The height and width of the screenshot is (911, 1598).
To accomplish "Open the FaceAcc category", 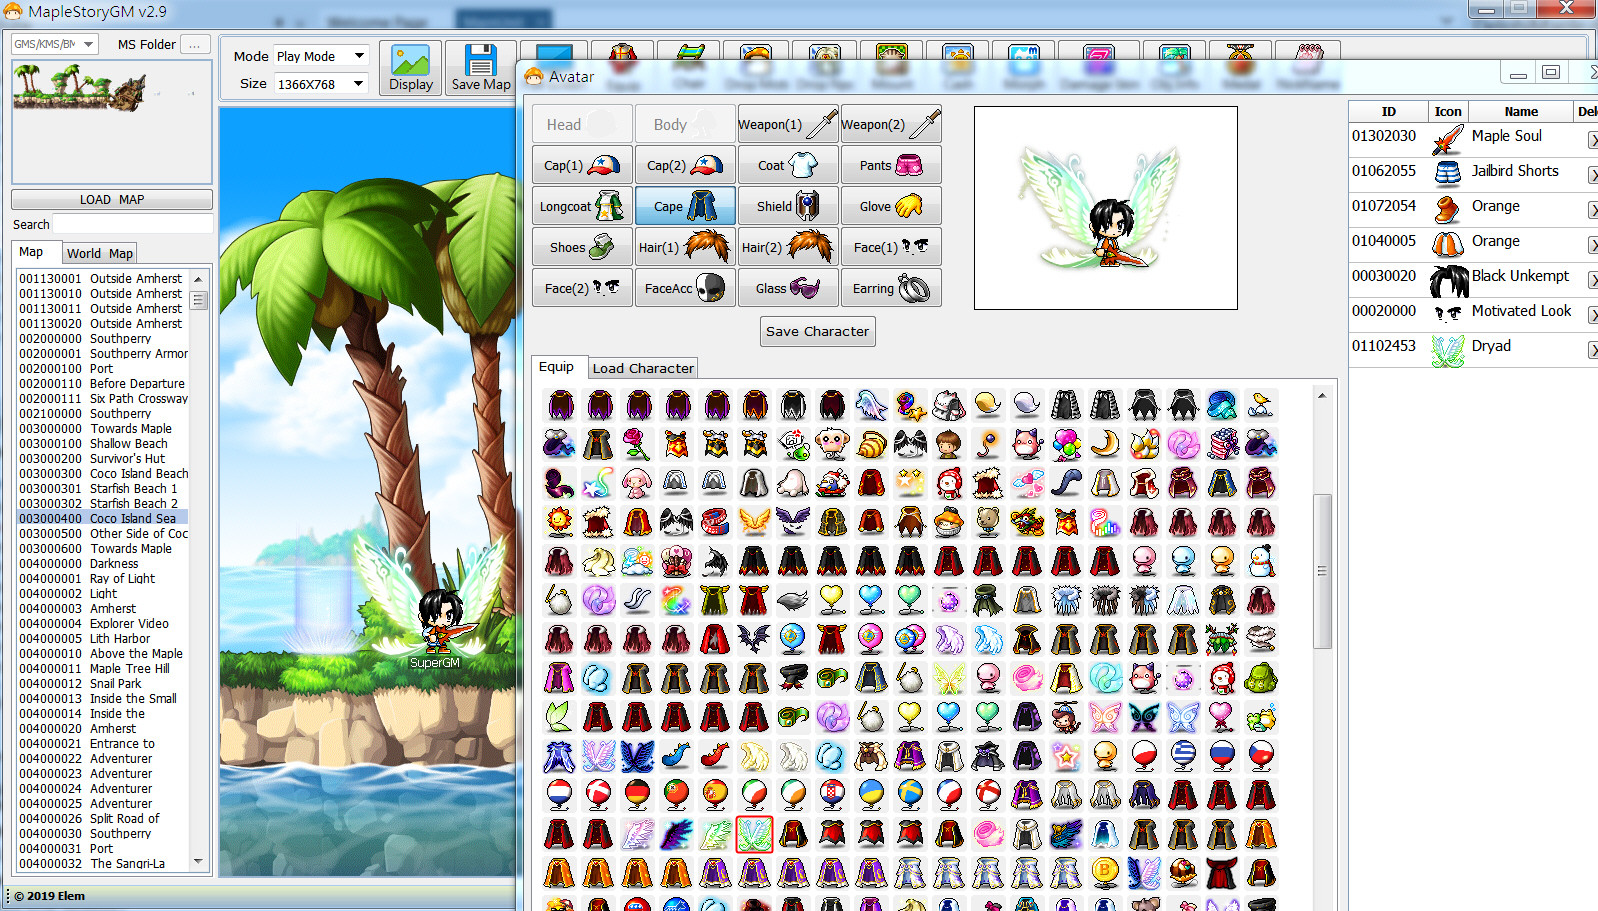I will [686, 288].
